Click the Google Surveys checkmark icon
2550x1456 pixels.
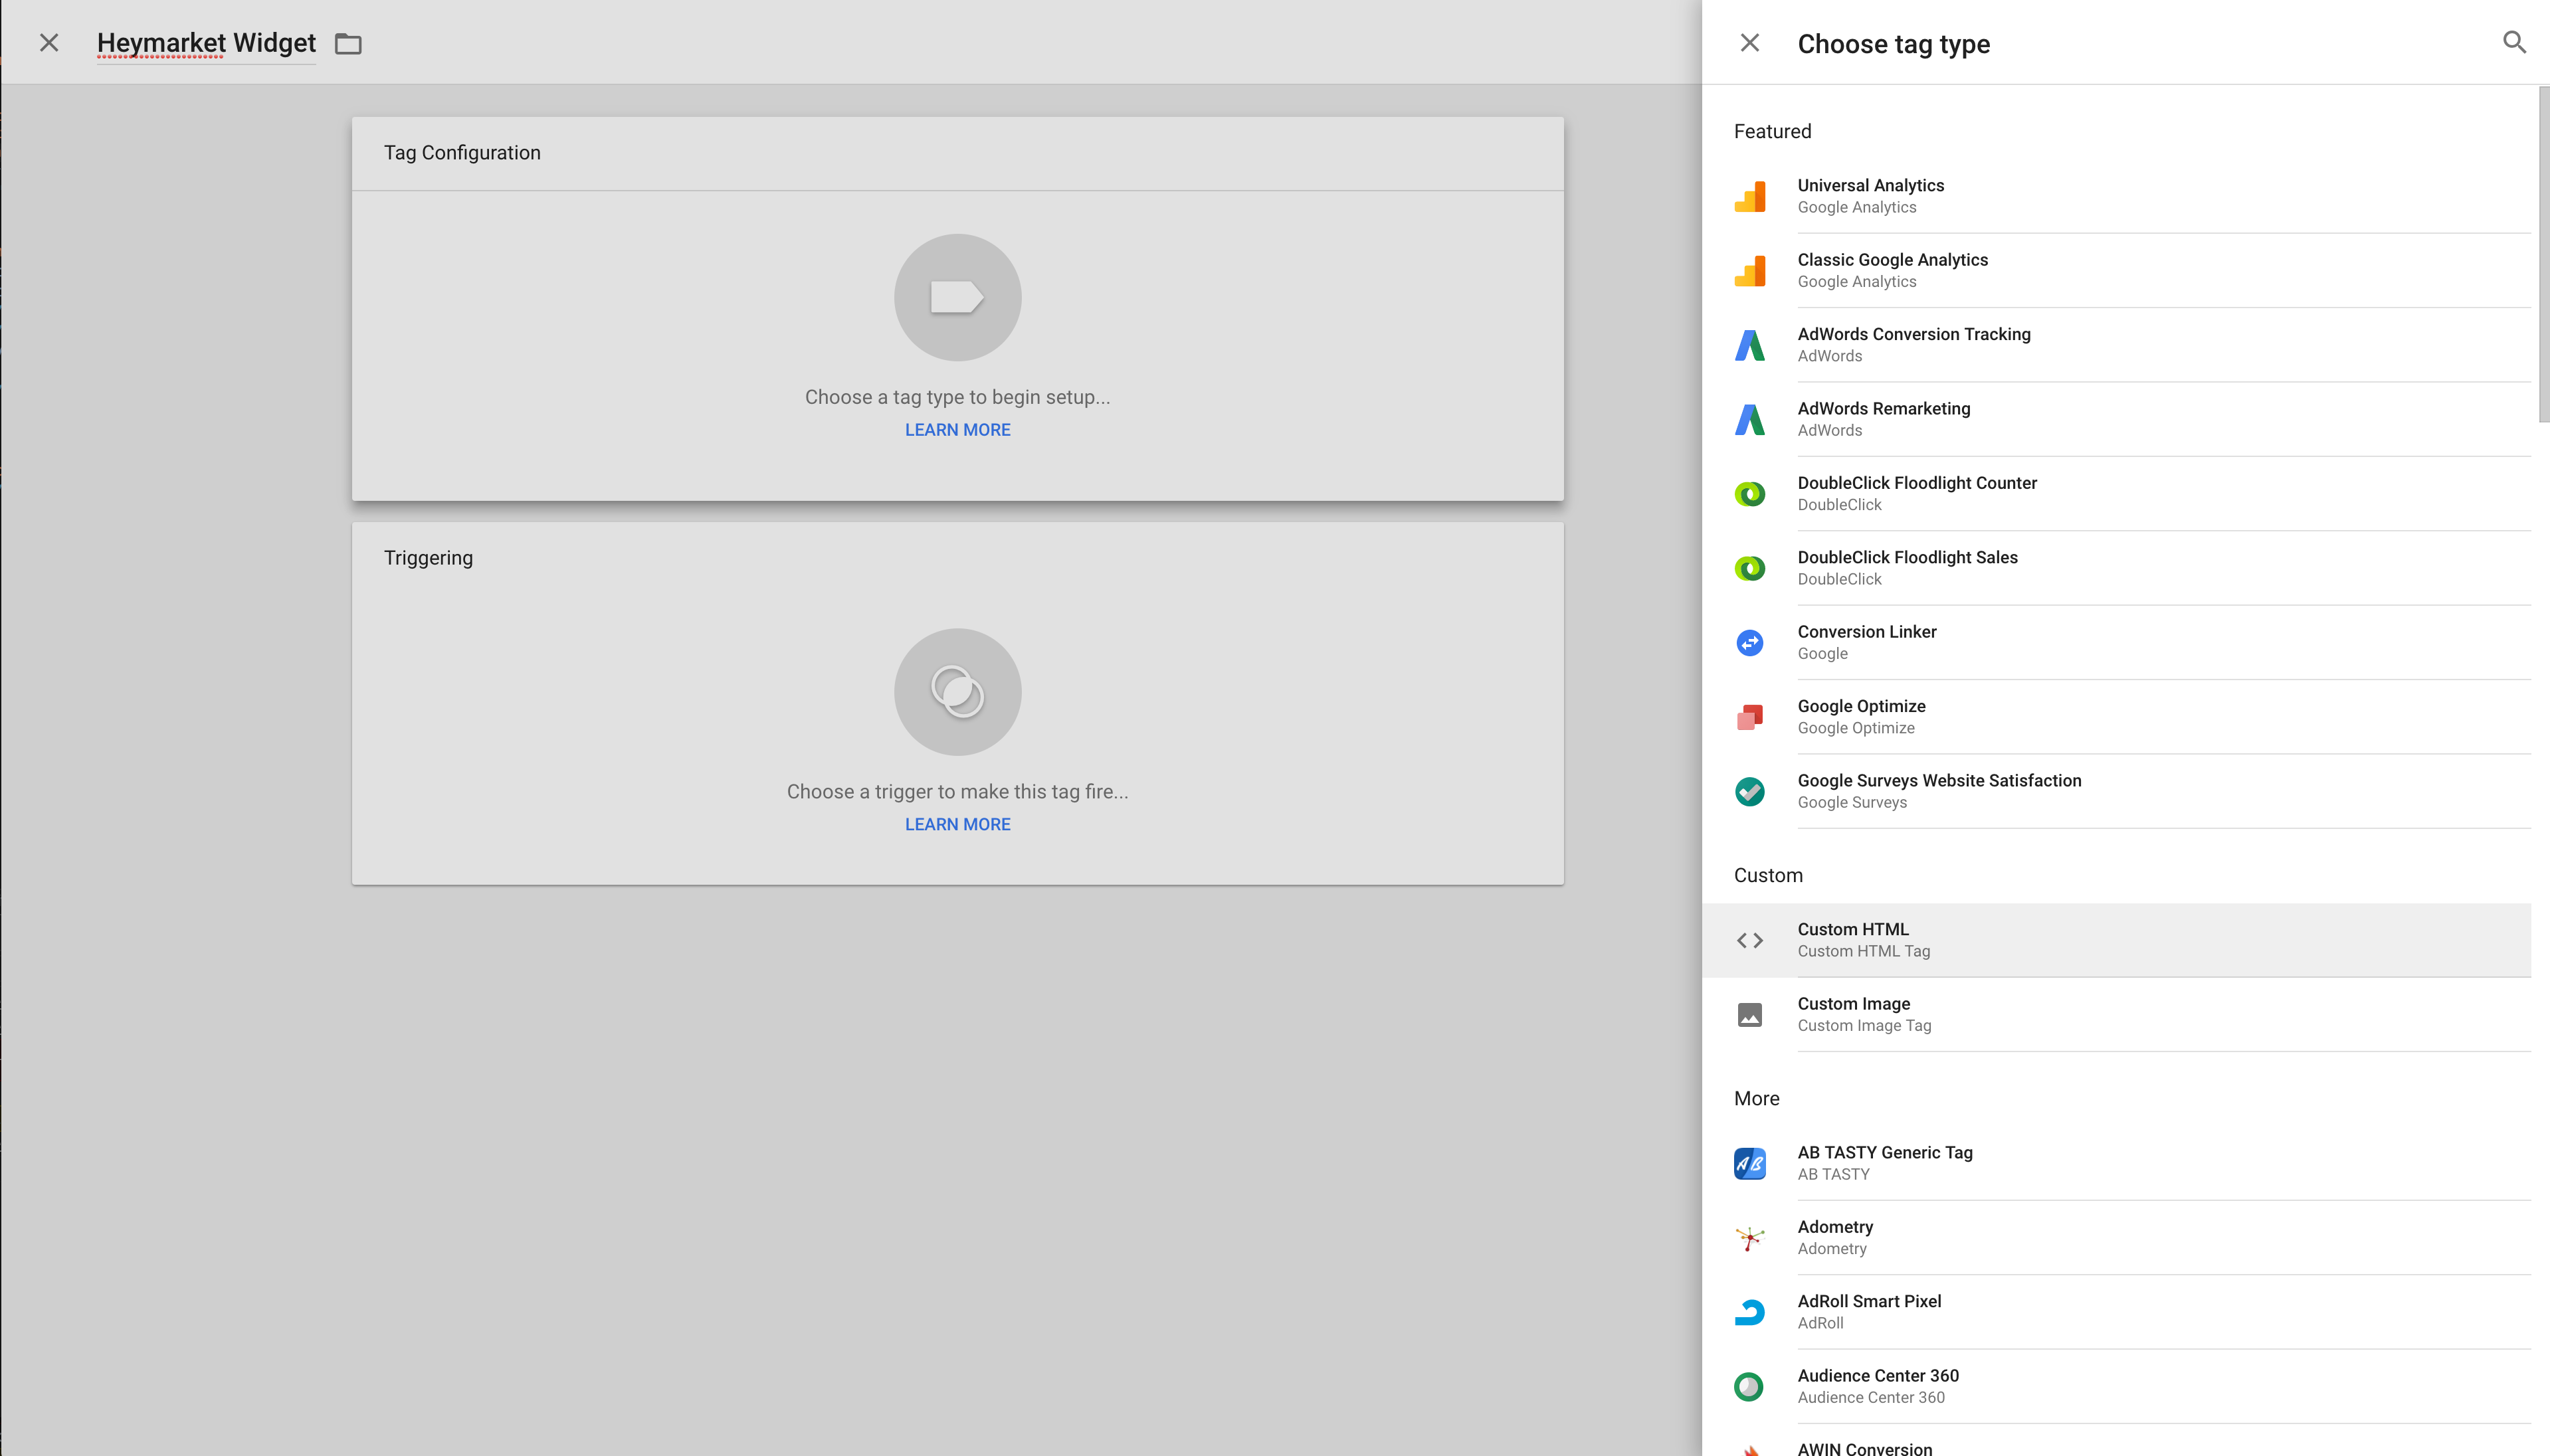[x=1749, y=792]
